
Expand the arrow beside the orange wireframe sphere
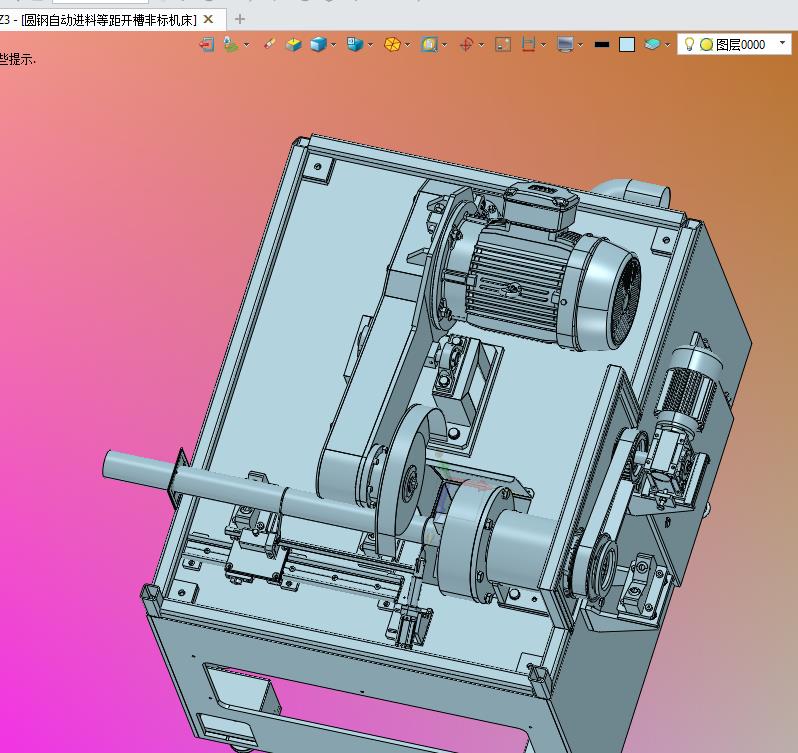[x=408, y=44]
